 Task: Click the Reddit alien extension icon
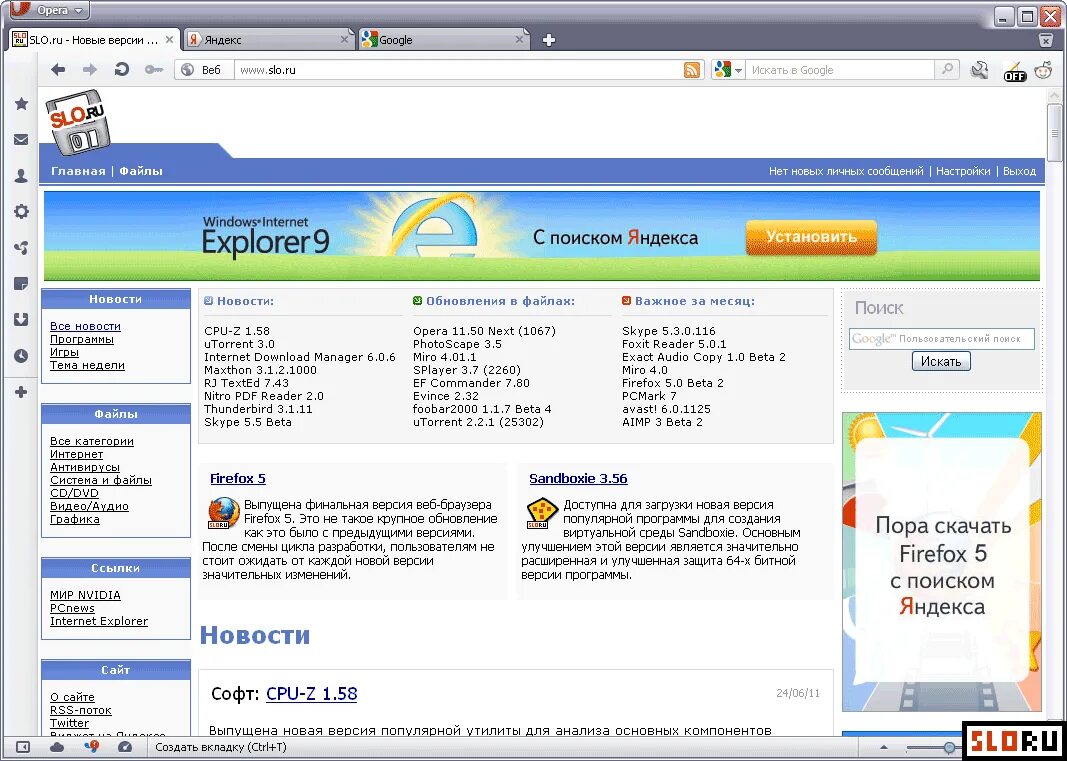pyautogui.click(x=1043, y=69)
